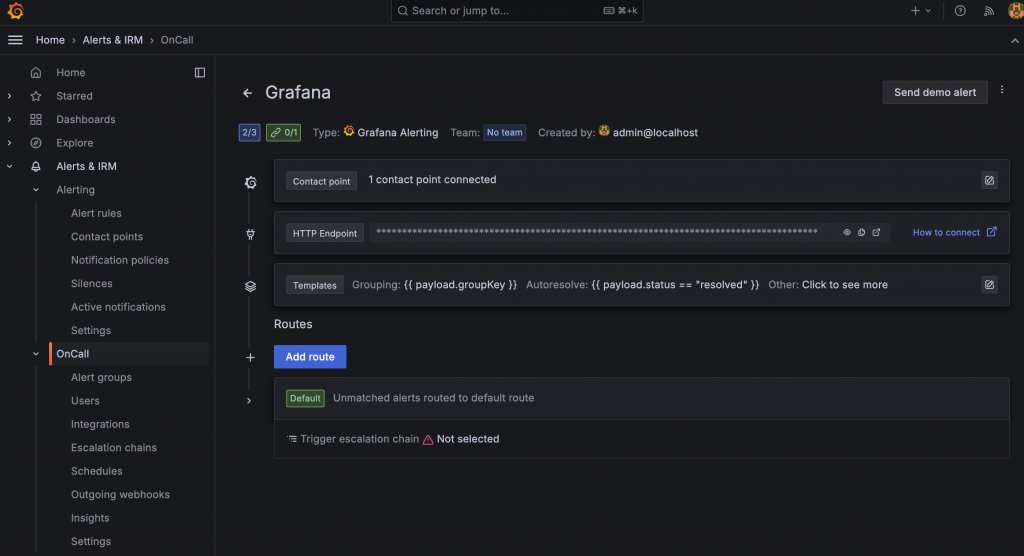Copy the HTTP Endpoint URL

pos(861,233)
